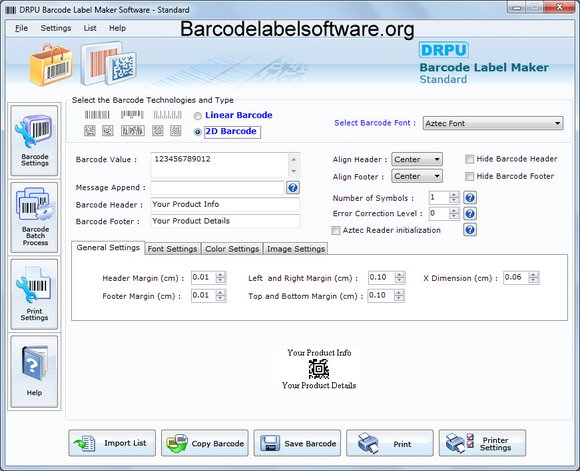Click the fourth 2D barcode sample icon

pos(158,131)
